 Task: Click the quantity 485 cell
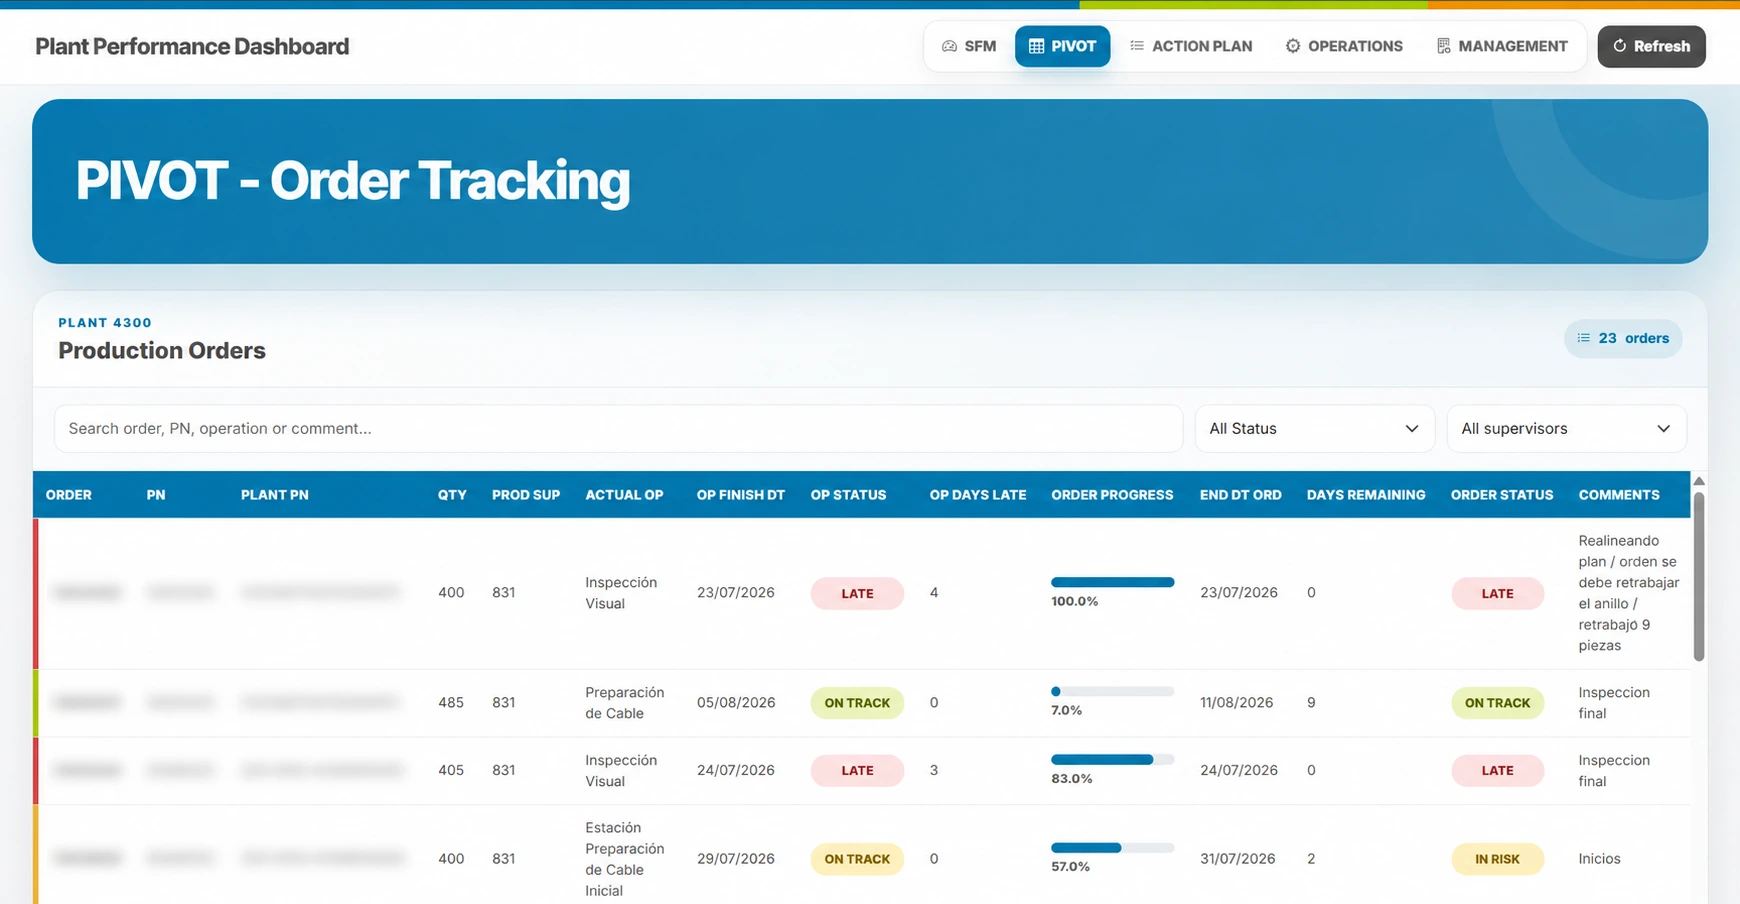point(451,703)
